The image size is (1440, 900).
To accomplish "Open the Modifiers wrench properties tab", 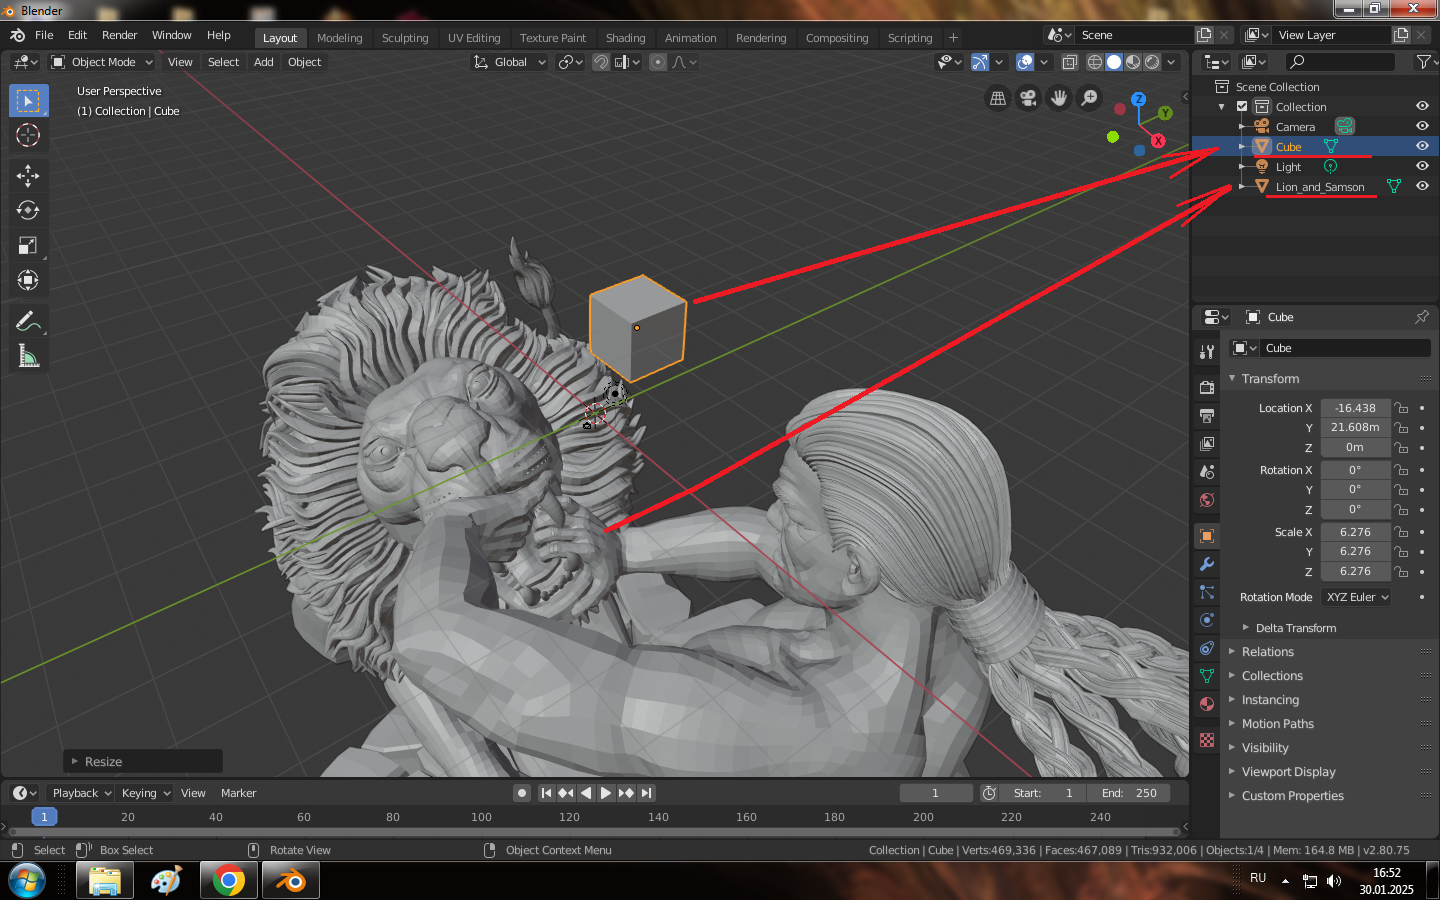I will point(1207,564).
